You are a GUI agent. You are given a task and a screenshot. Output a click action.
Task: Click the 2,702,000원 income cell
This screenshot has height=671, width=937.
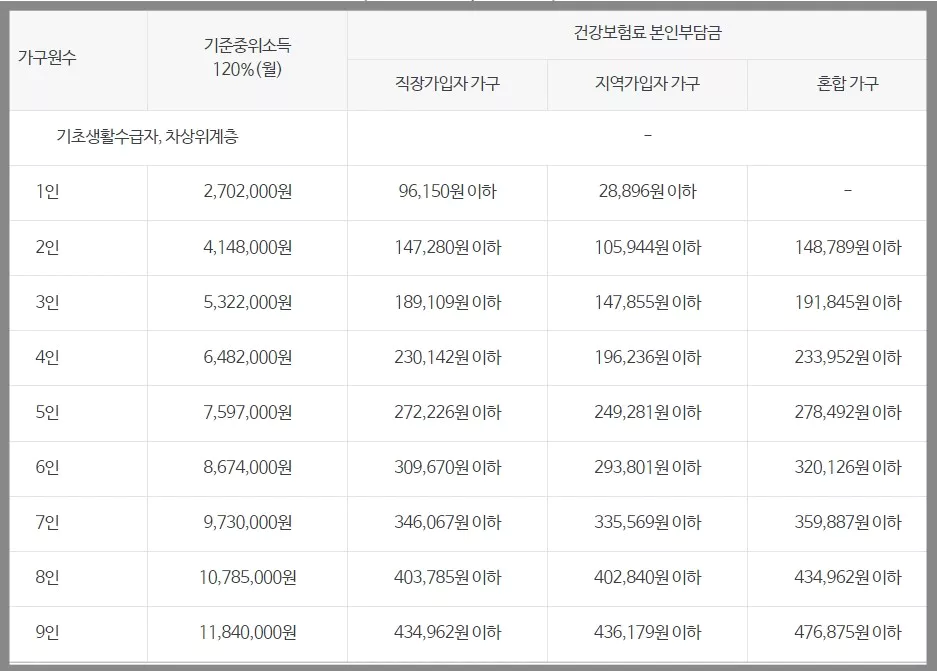245,191
